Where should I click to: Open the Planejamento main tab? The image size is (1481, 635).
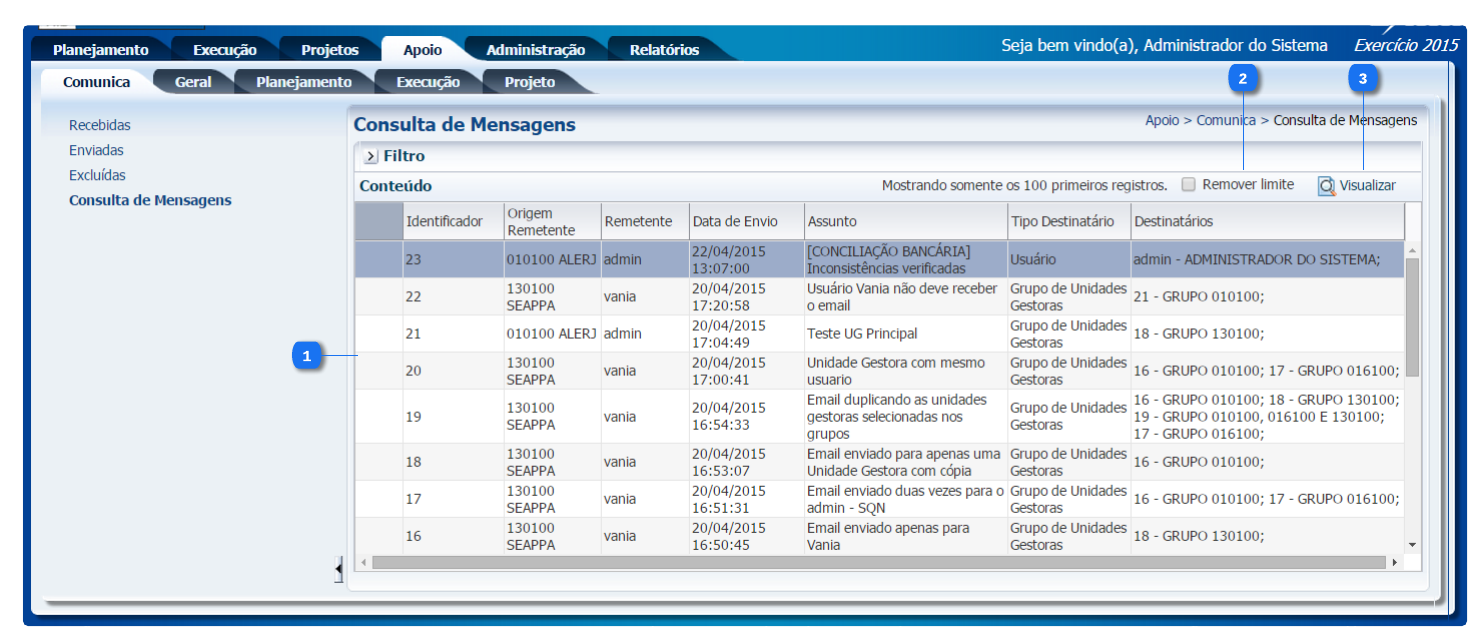coord(100,50)
